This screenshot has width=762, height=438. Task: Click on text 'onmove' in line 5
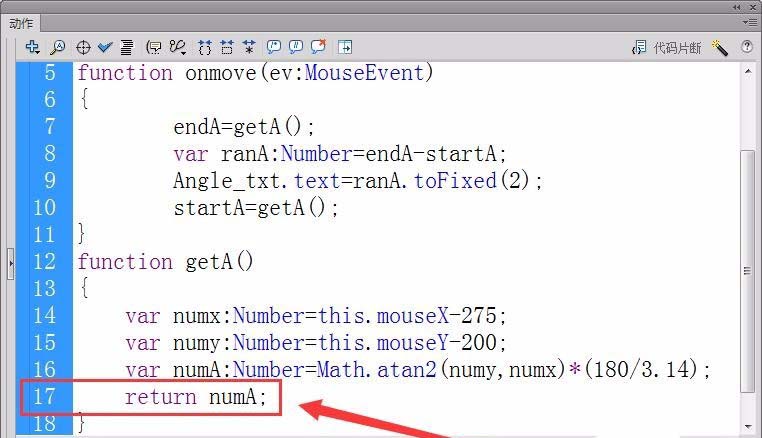[x=221, y=73]
